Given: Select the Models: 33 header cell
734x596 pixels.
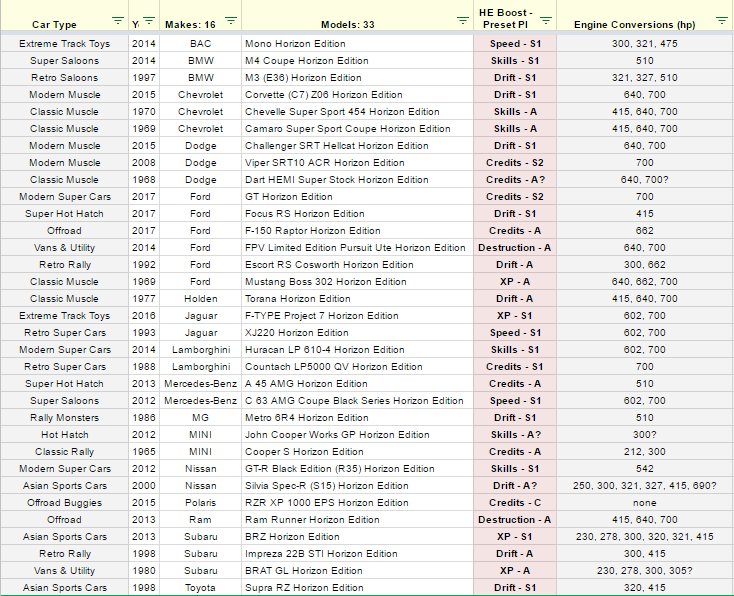Looking at the screenshot, I should (x=357, y=16).
